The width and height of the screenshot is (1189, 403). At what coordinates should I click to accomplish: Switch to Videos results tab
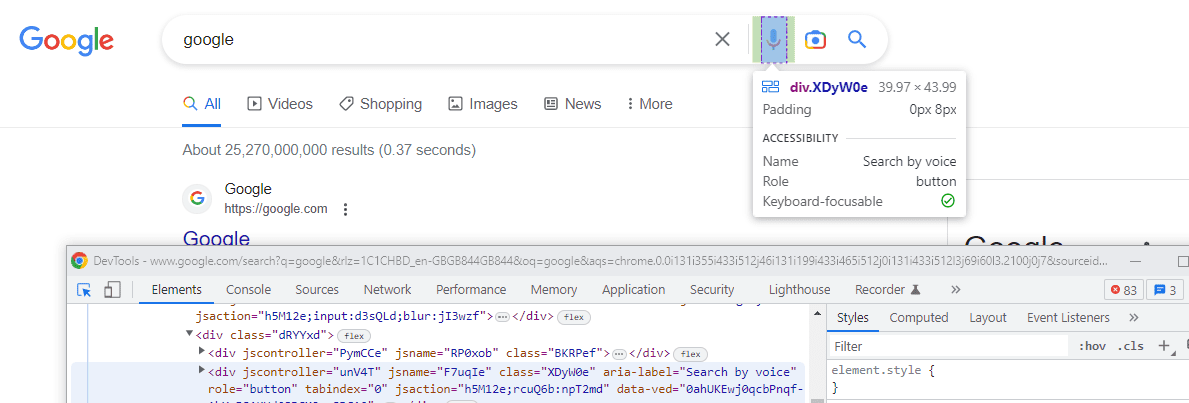tap(280, 104)
